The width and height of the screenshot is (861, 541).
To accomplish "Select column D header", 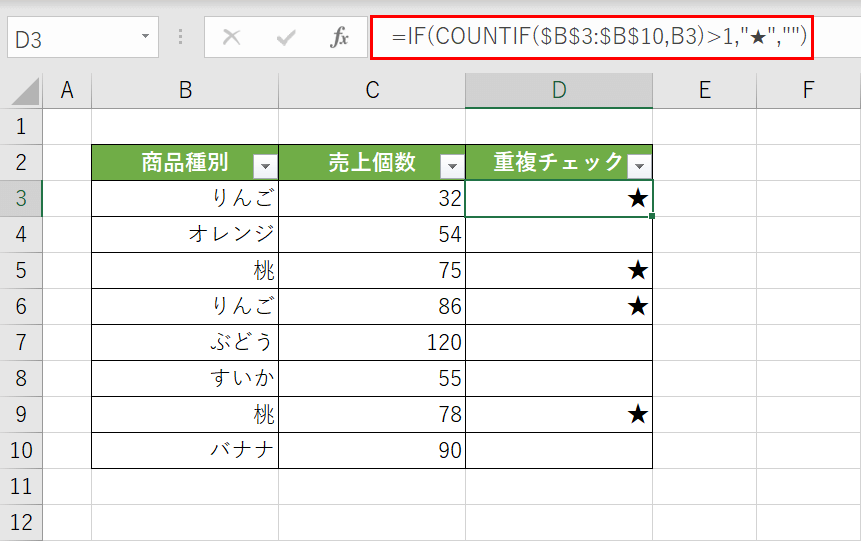I will [x=559, y=90].
